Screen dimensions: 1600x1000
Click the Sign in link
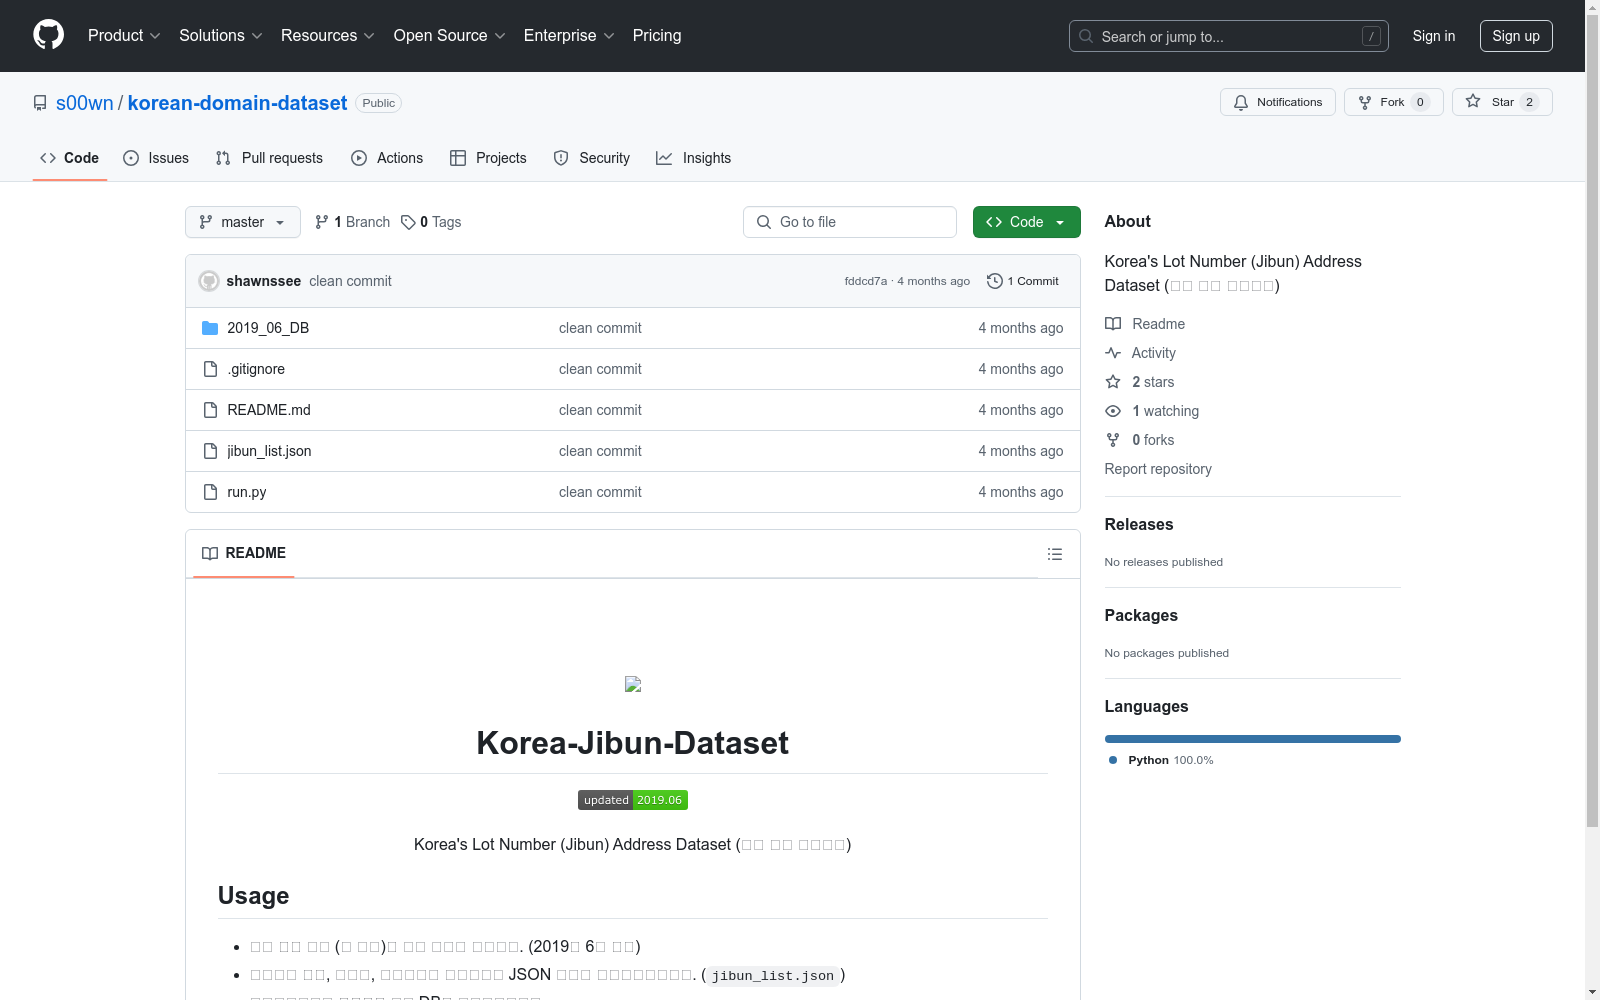(1434, 36)
